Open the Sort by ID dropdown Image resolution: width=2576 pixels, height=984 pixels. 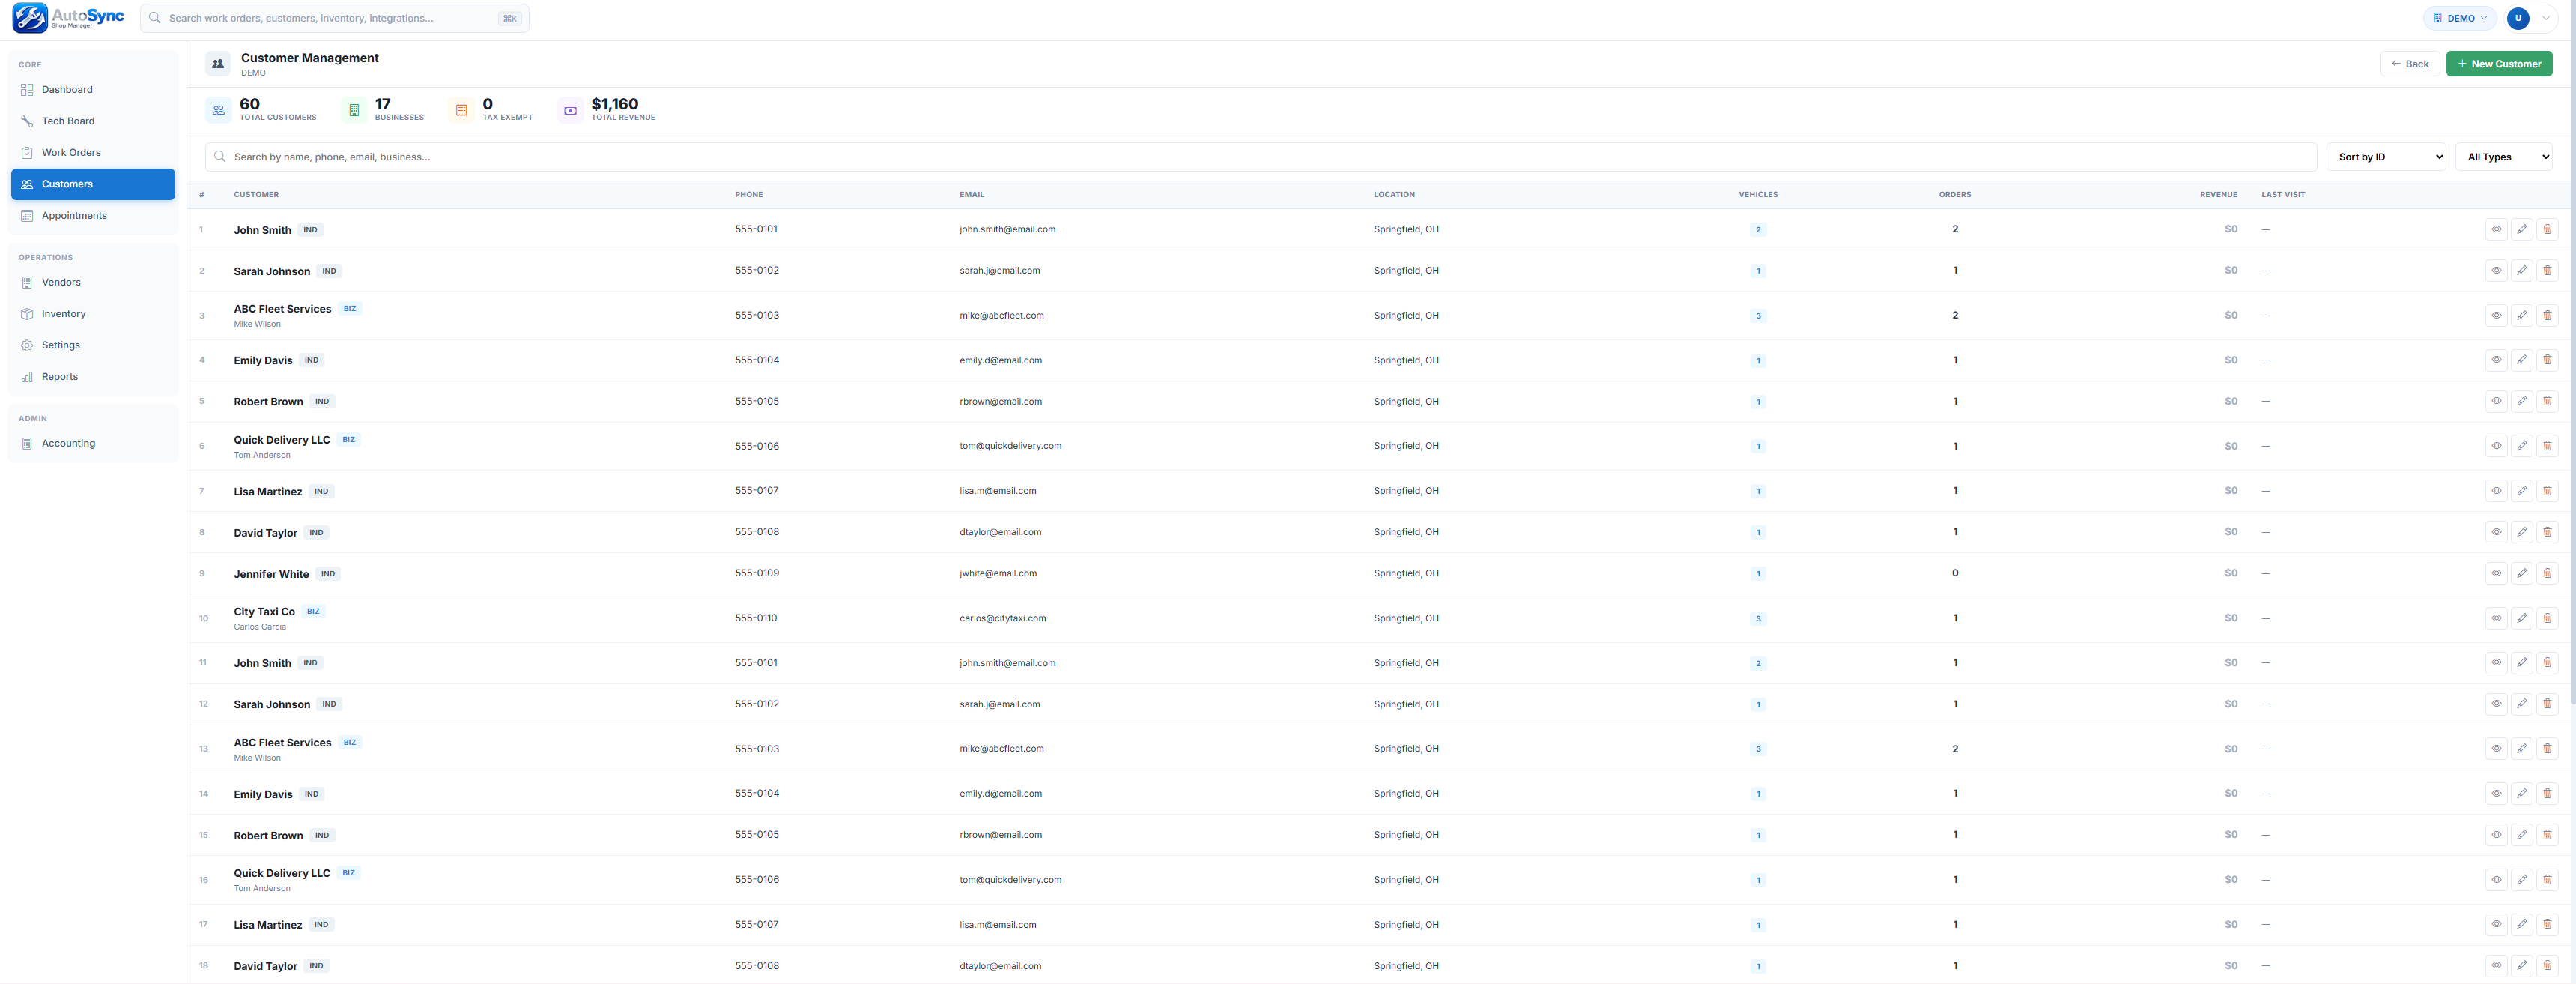(x=2385, y=156)
